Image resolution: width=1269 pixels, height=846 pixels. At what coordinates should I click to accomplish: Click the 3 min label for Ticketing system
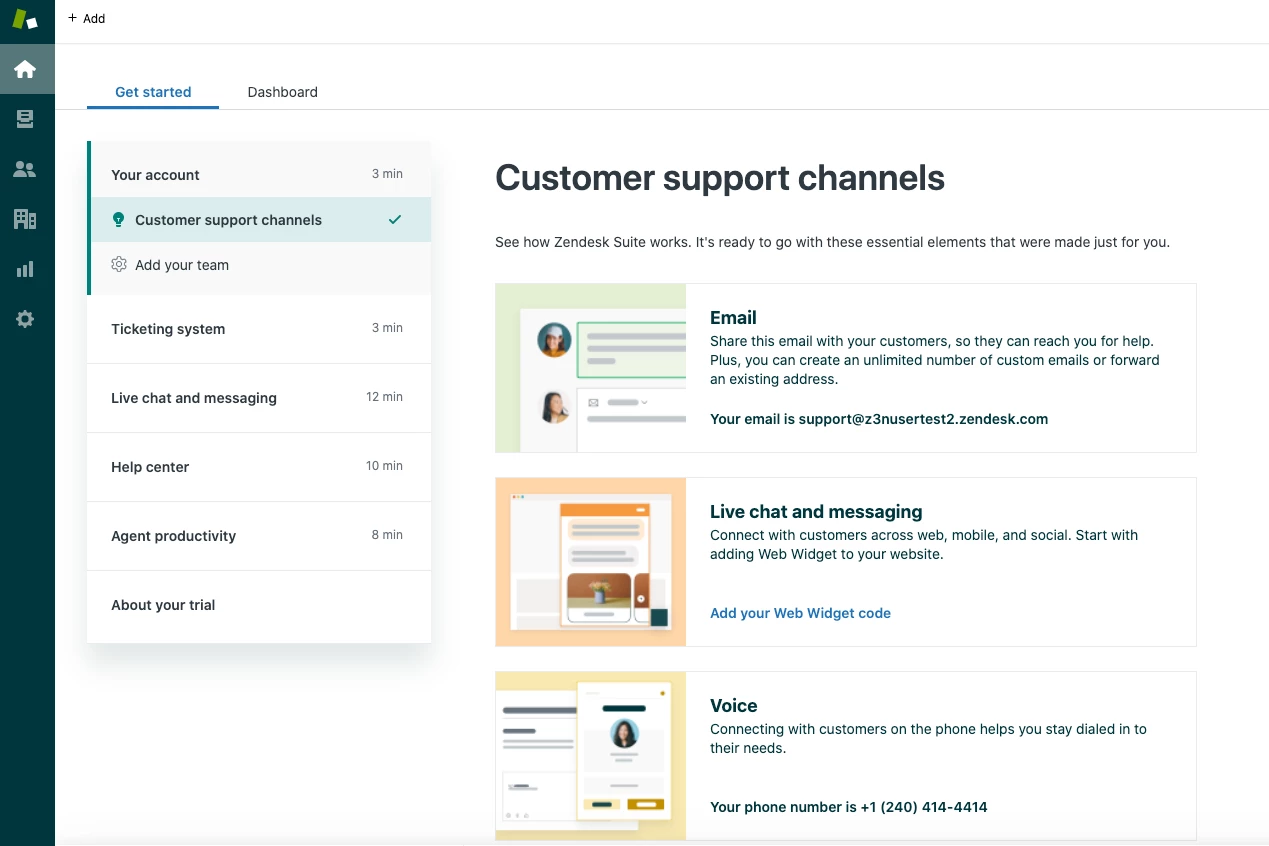[x=387, y=328]
